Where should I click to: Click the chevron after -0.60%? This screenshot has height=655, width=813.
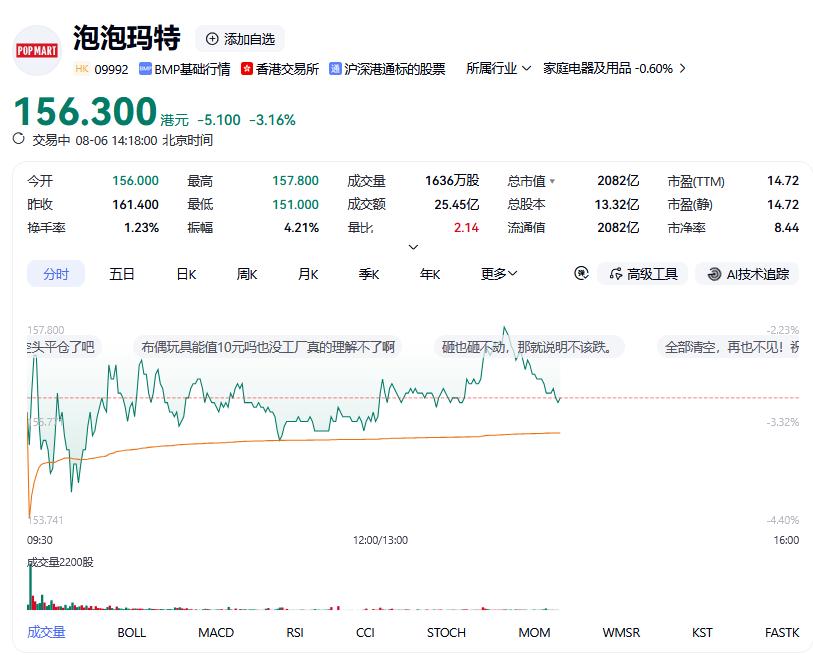tap(682, 68)
